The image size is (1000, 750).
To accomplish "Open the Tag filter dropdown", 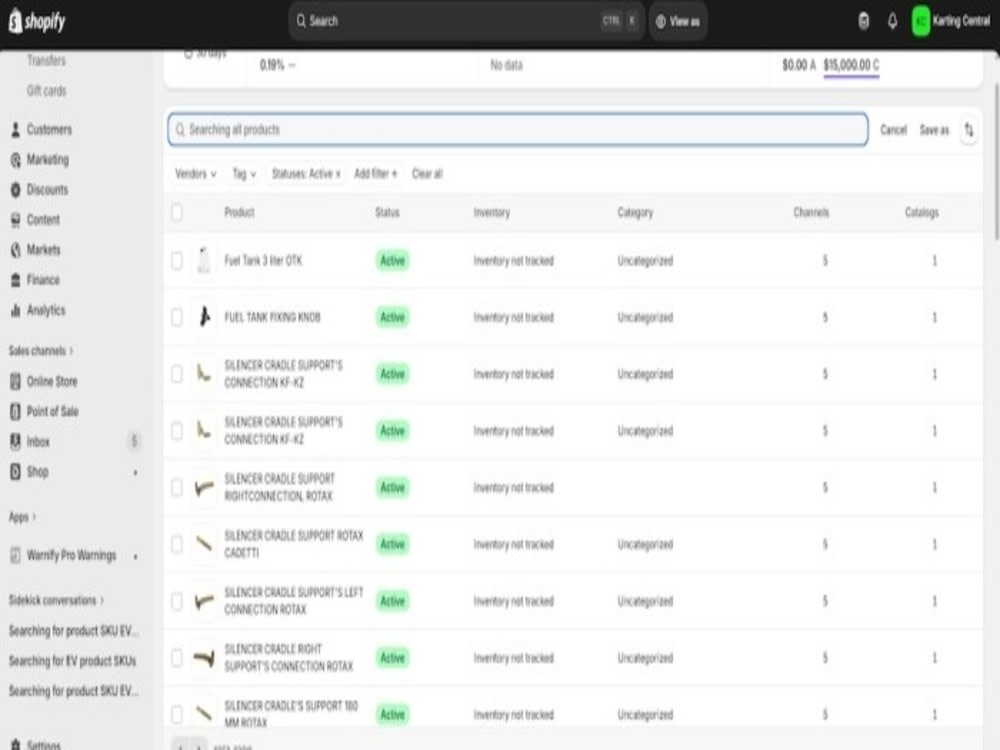I will pyautogui.click(x=244, y=173).
